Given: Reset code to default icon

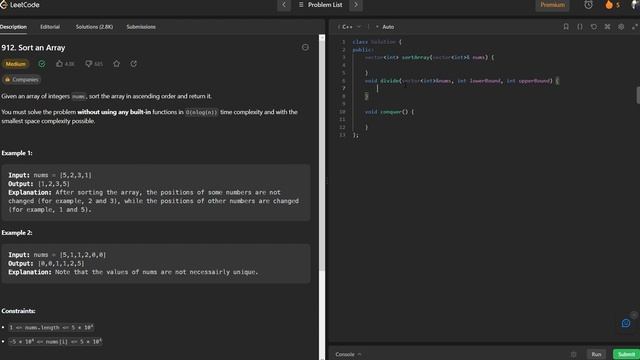Looking at the screenshot, I should [x=593, y=27].
